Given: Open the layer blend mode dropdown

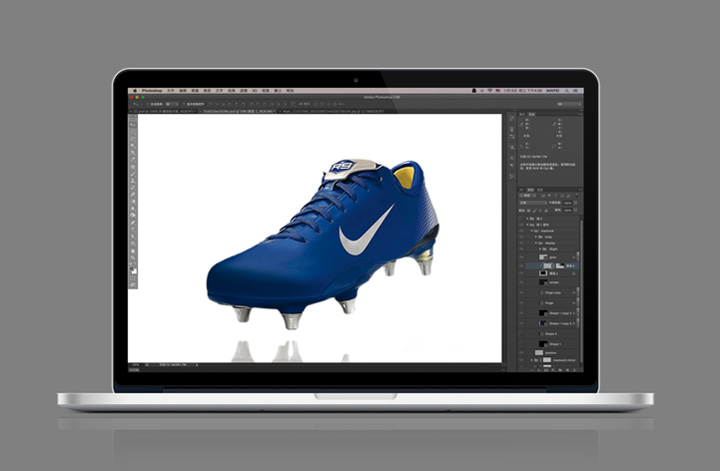Looking at the screenshot, I should pyautogui.click(x=534, y=202).
